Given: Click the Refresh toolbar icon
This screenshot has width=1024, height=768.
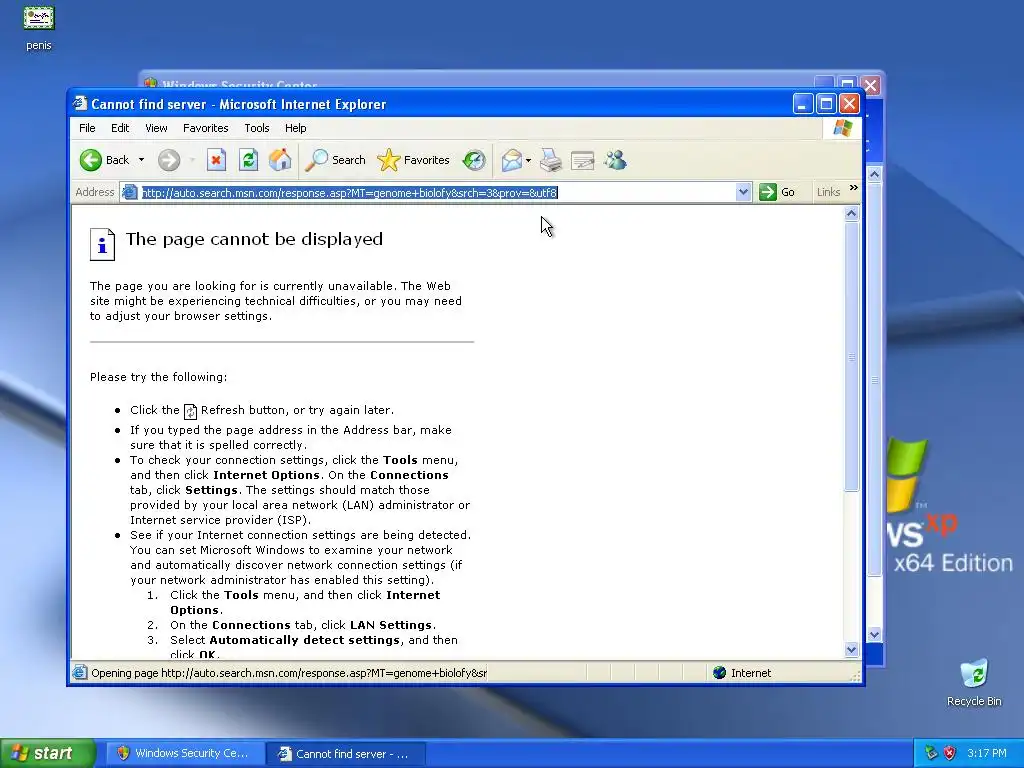Looking at the screenshot, I should click(x=248, y=160).
